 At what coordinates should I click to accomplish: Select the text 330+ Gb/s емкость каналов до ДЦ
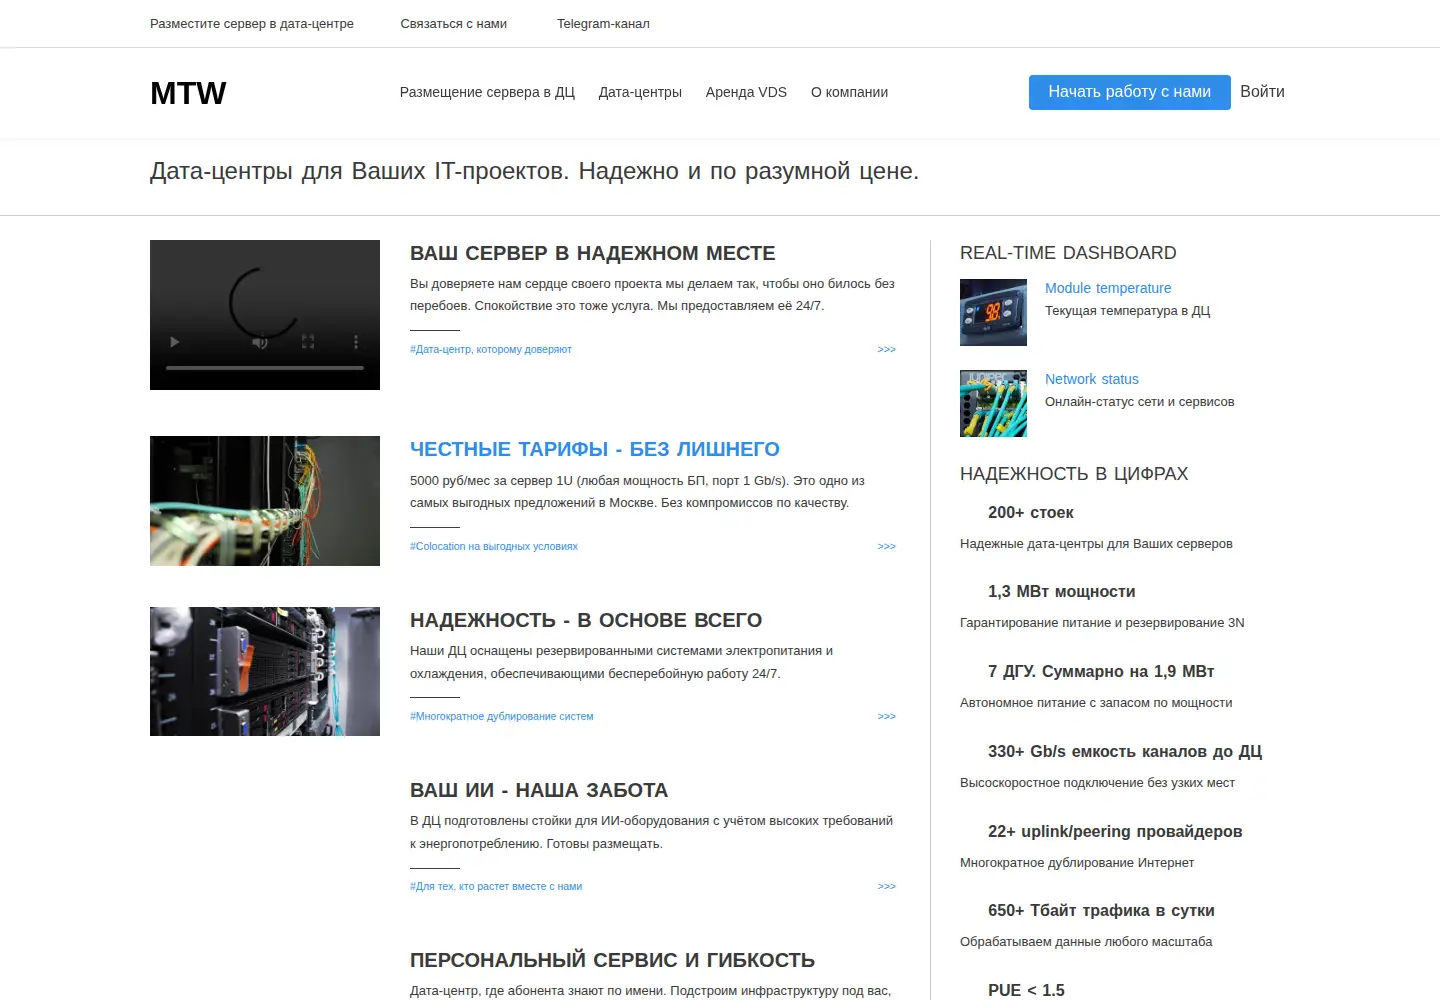coord(1125,752)
